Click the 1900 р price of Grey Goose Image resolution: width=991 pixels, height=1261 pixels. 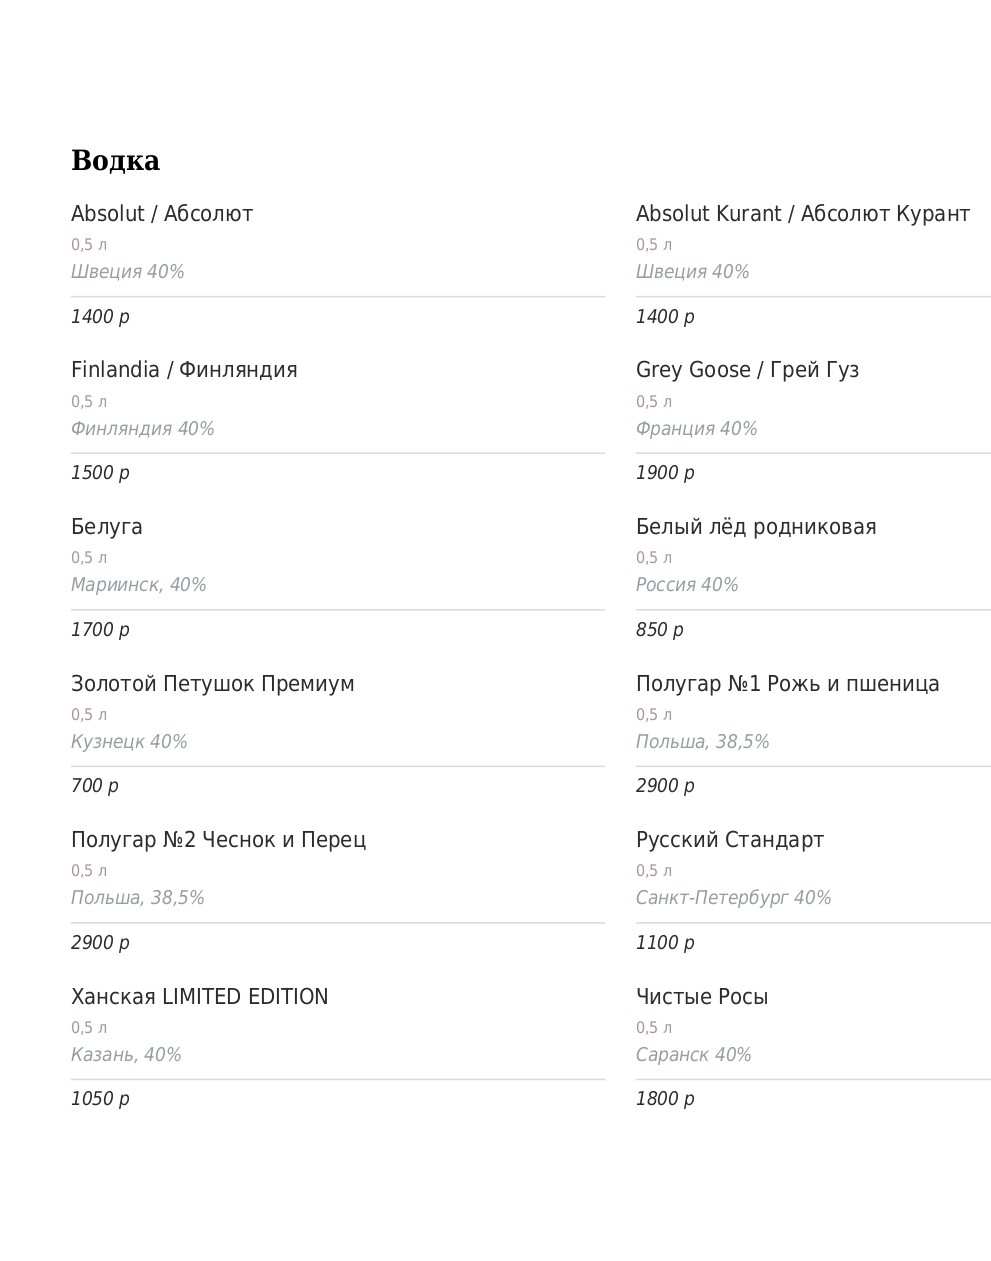[x=665, y=473]
